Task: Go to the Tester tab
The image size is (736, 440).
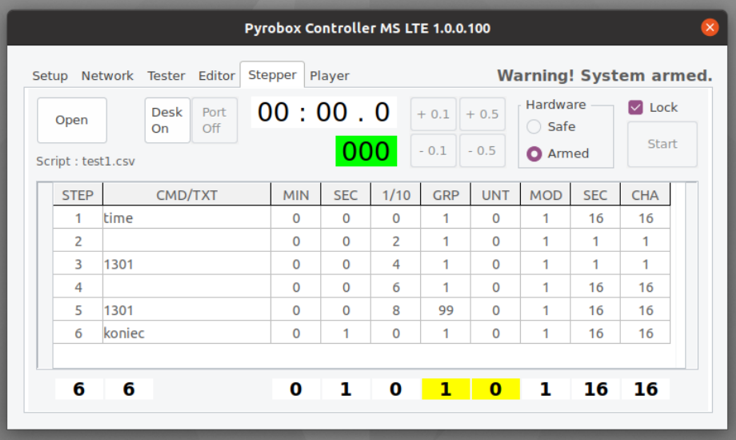Action: 166,76
